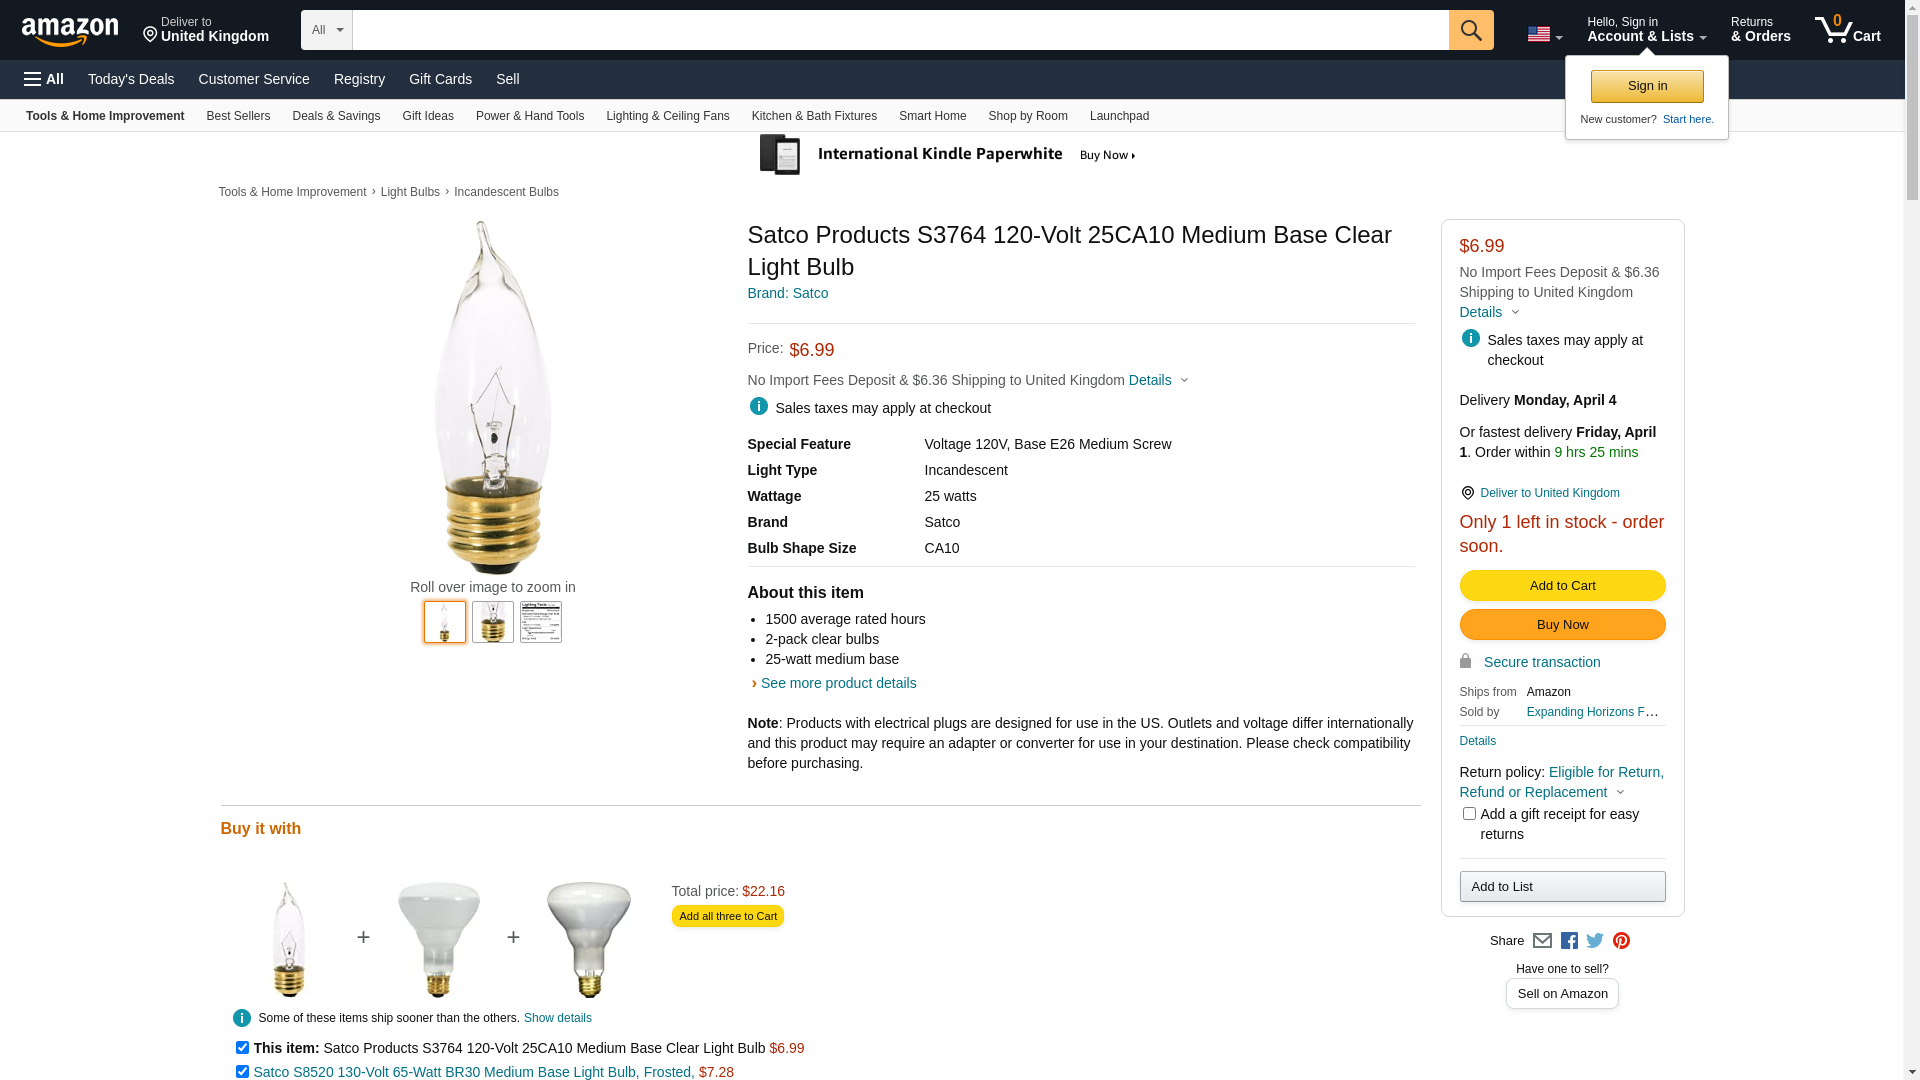Click inside the Amazon search field
This screenshot has height=1080, width=1920.
point(900,30)
